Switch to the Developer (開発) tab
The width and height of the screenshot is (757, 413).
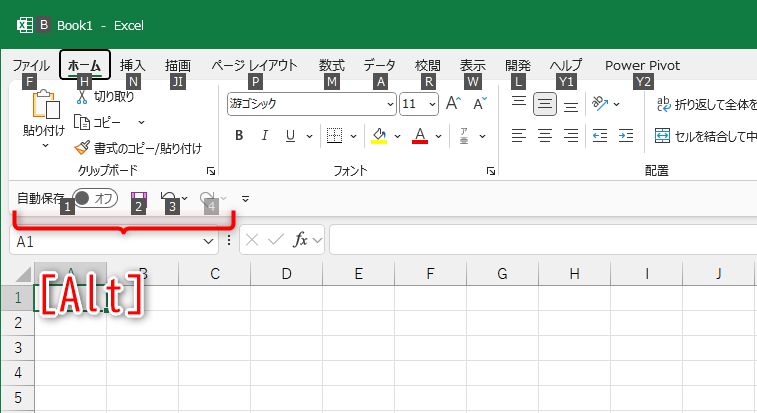[x=518, y=65]
